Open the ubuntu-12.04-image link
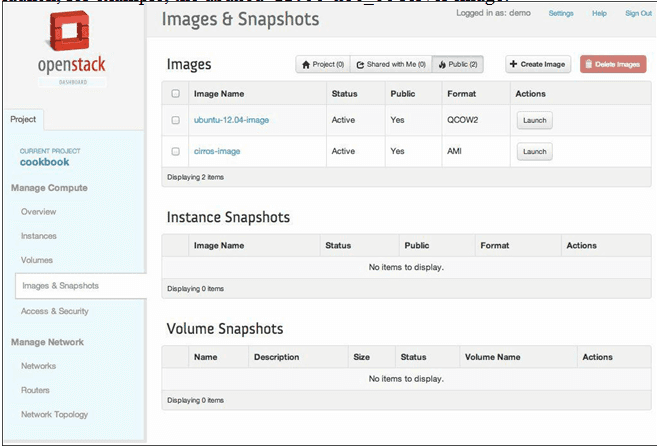657x448 pixels. 231,120
